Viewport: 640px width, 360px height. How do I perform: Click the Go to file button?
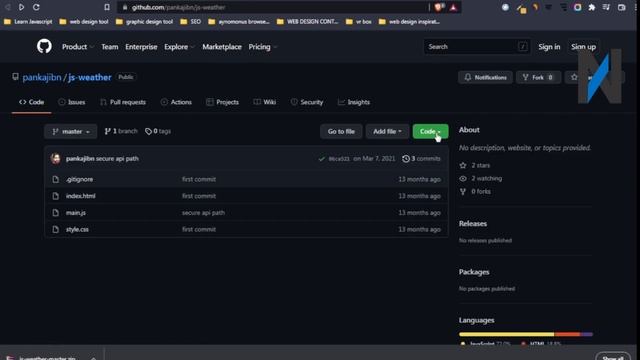341,131
